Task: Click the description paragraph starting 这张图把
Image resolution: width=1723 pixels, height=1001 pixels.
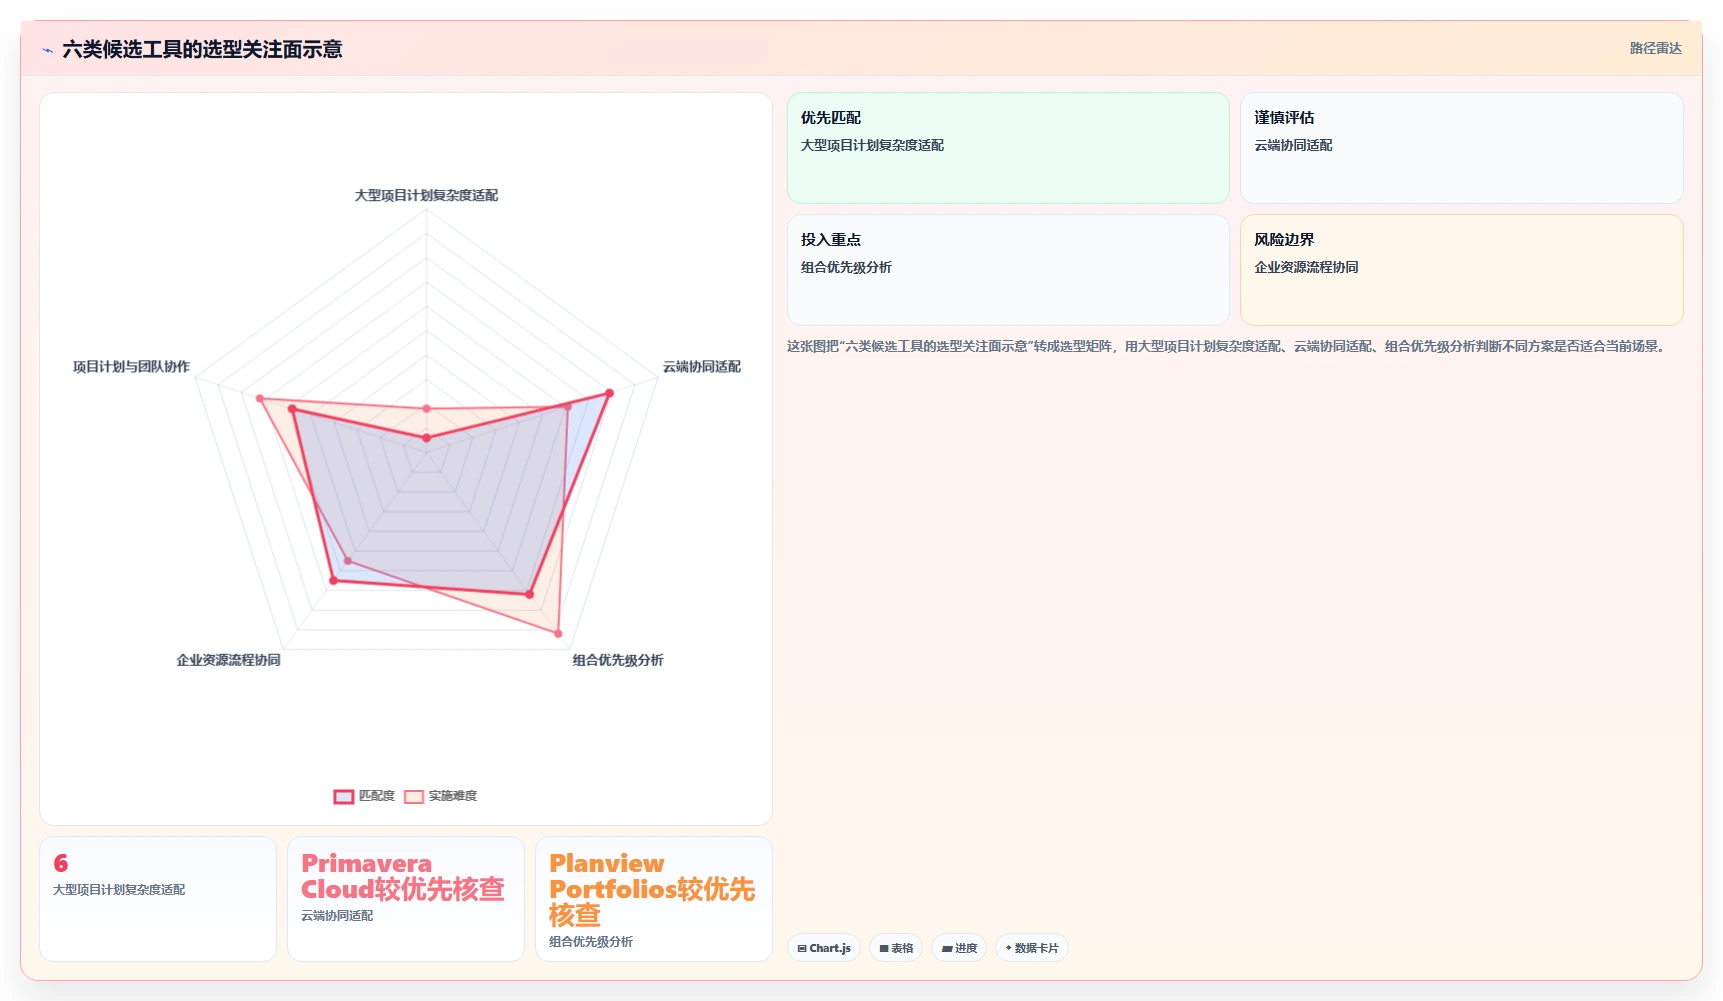Action: (1228, 346)
